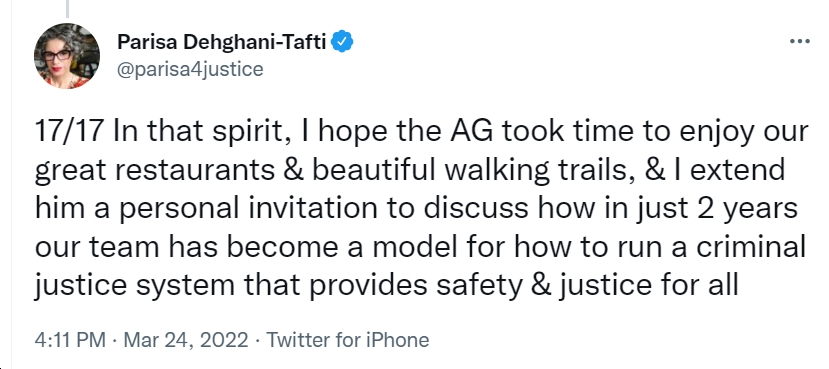Open the tweet's more options ellipsis
829x369 pixels.
tap(799, 42)
